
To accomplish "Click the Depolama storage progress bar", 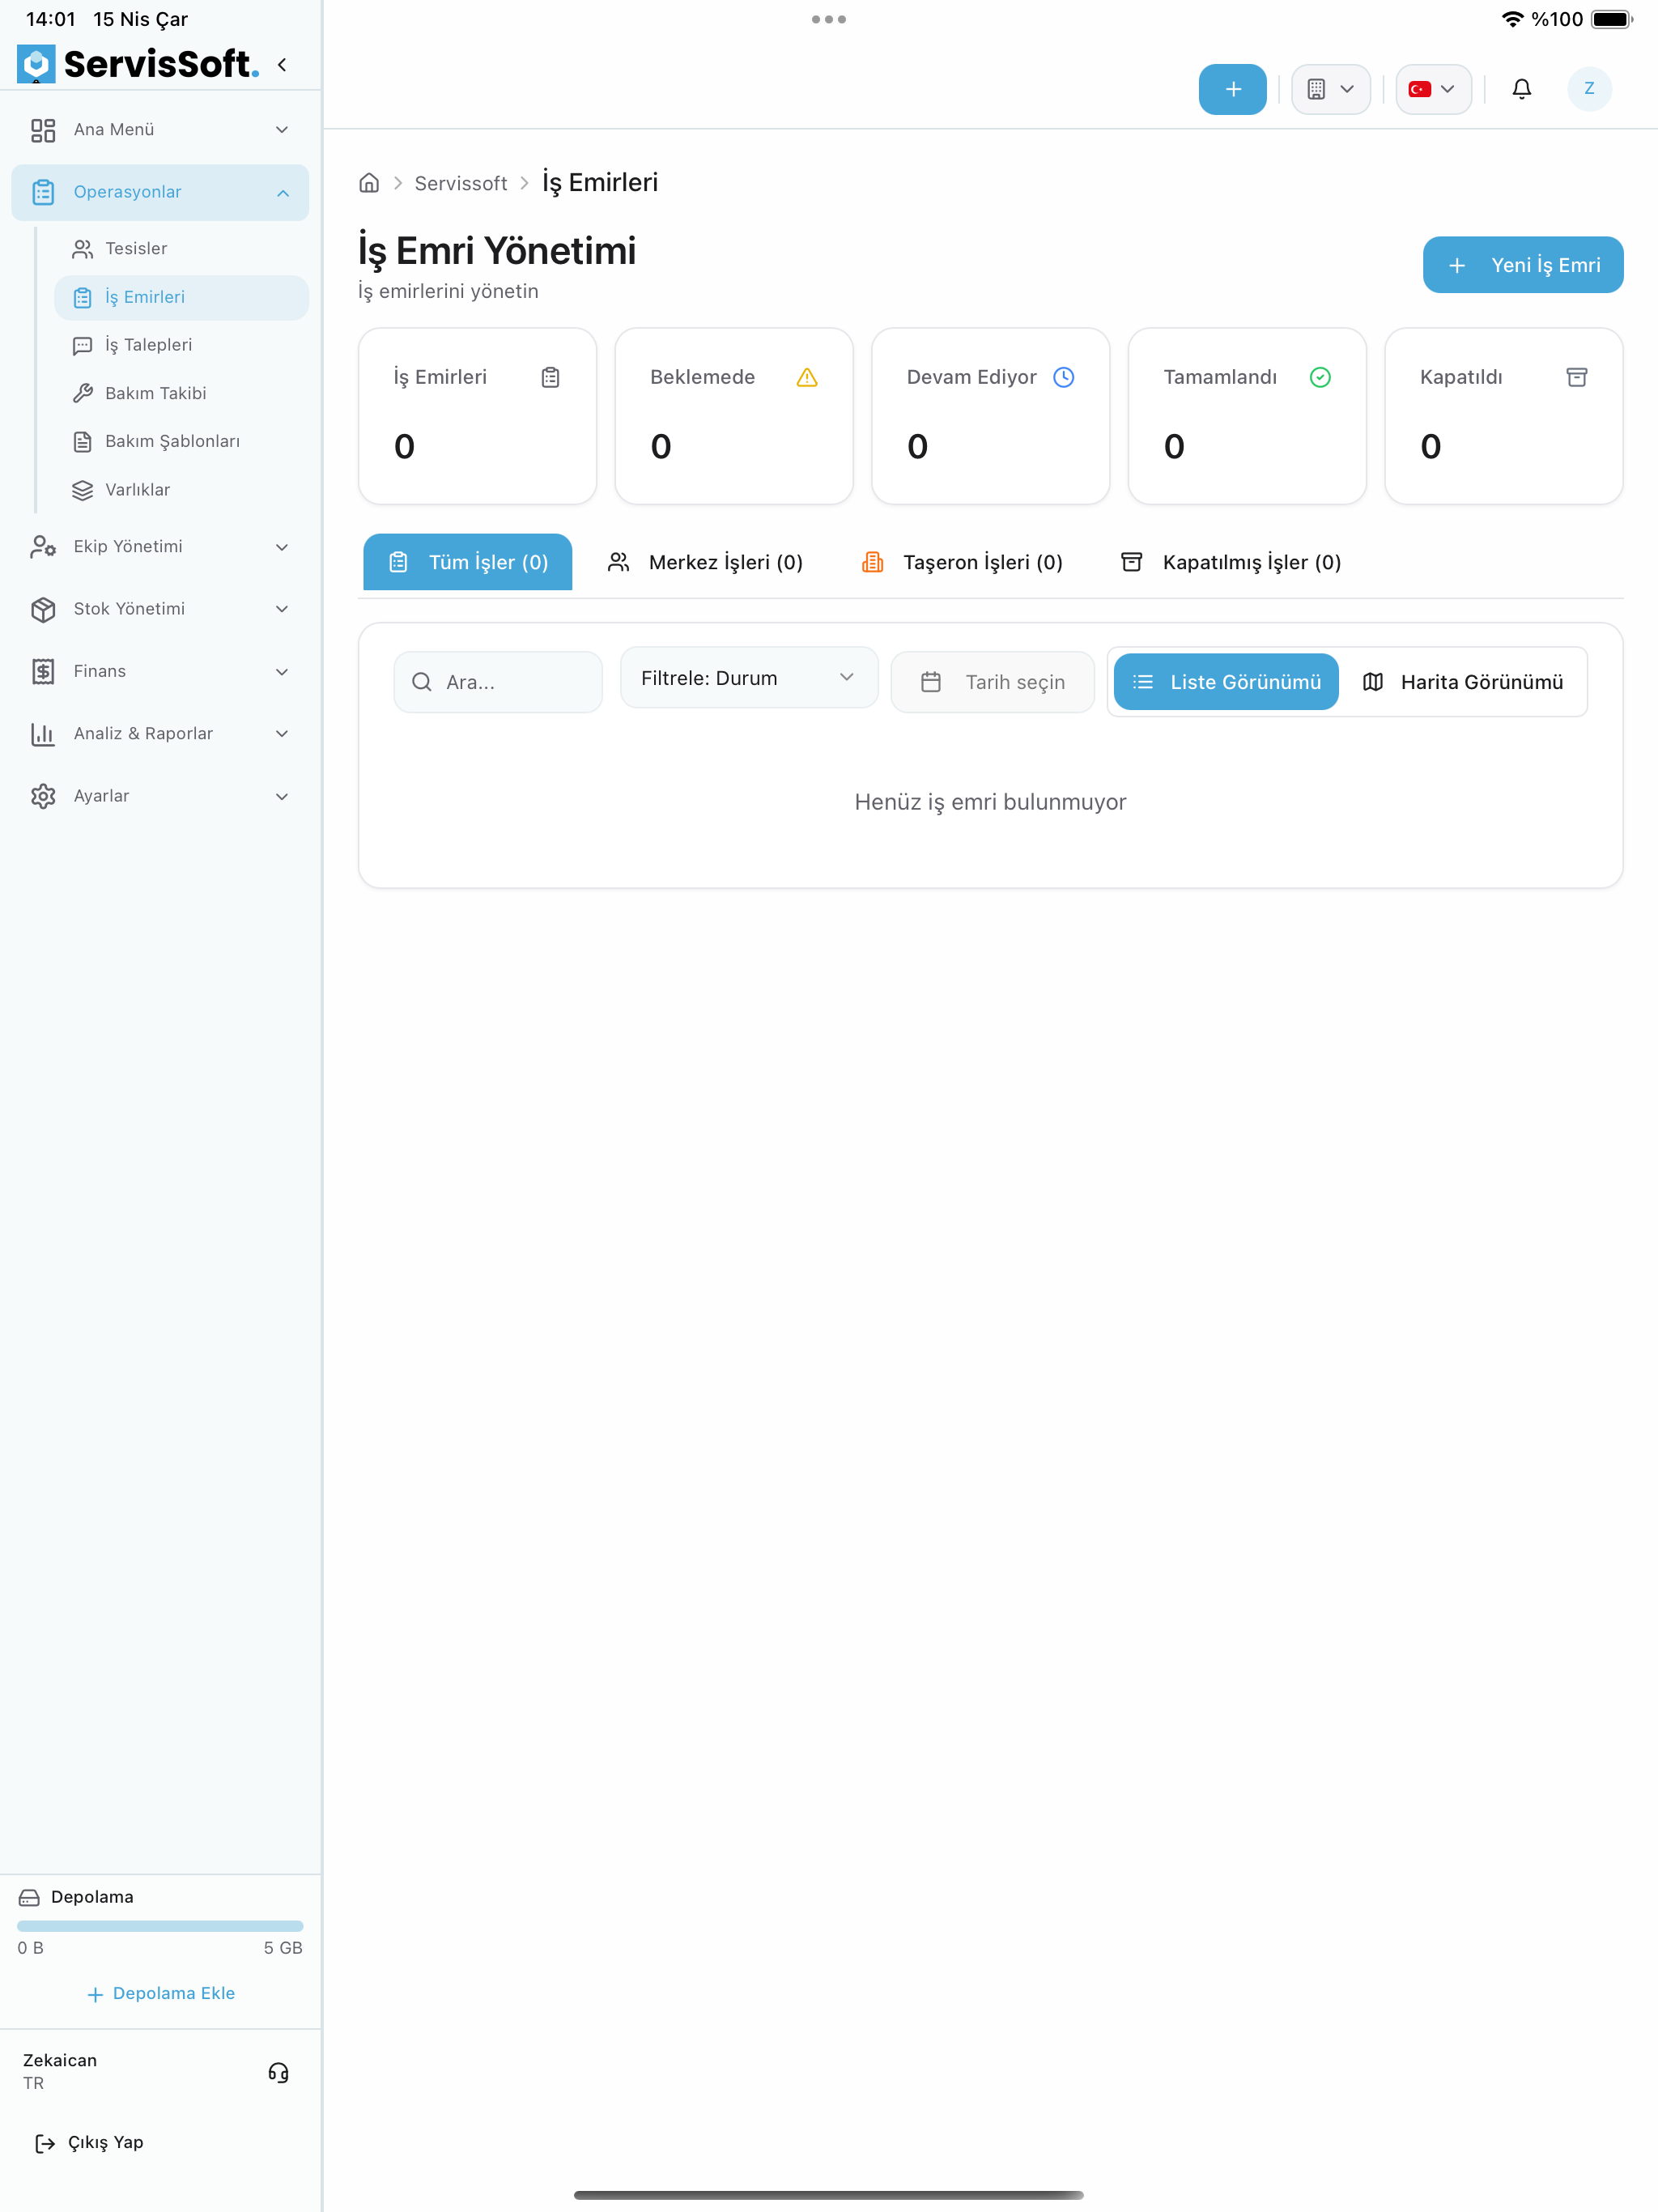I will coord(160,1926).
